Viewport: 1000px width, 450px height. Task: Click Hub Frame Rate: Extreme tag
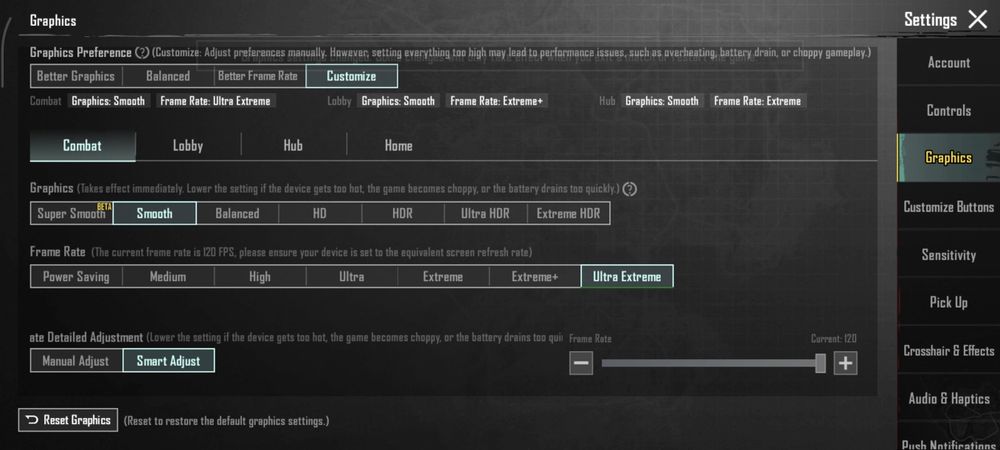click(757, 101)
